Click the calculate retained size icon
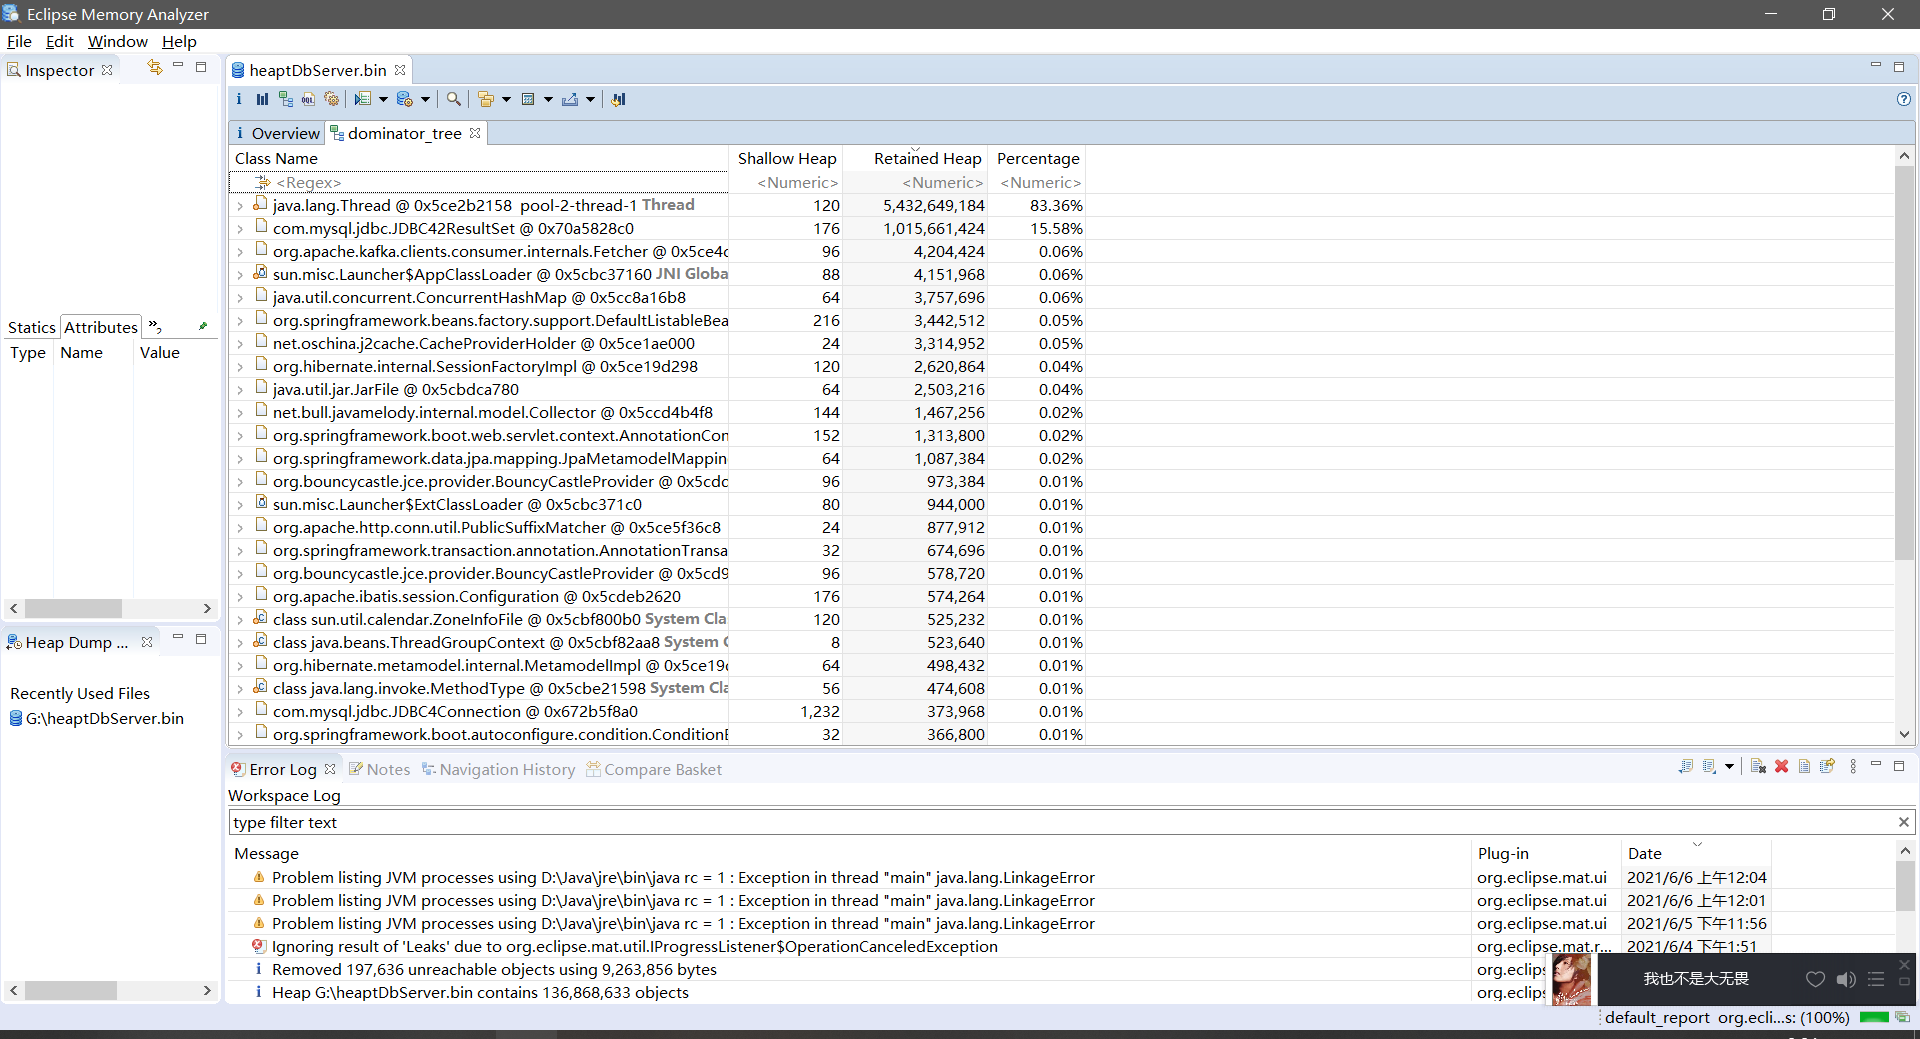1920x1039 pixels. point(528,99)
